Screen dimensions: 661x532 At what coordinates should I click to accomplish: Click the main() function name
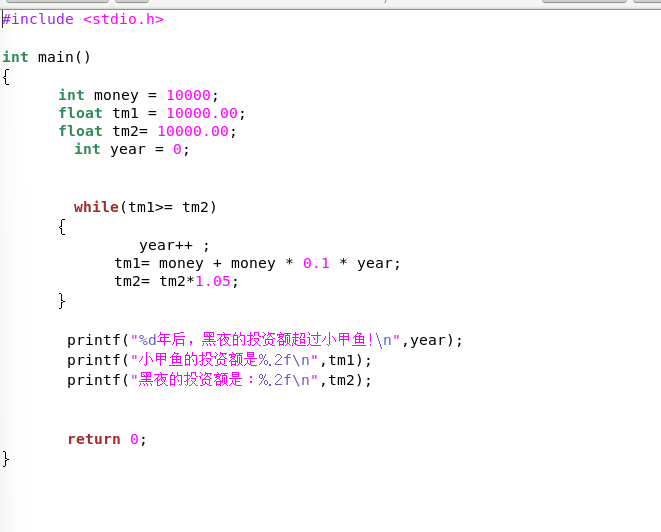64,57
